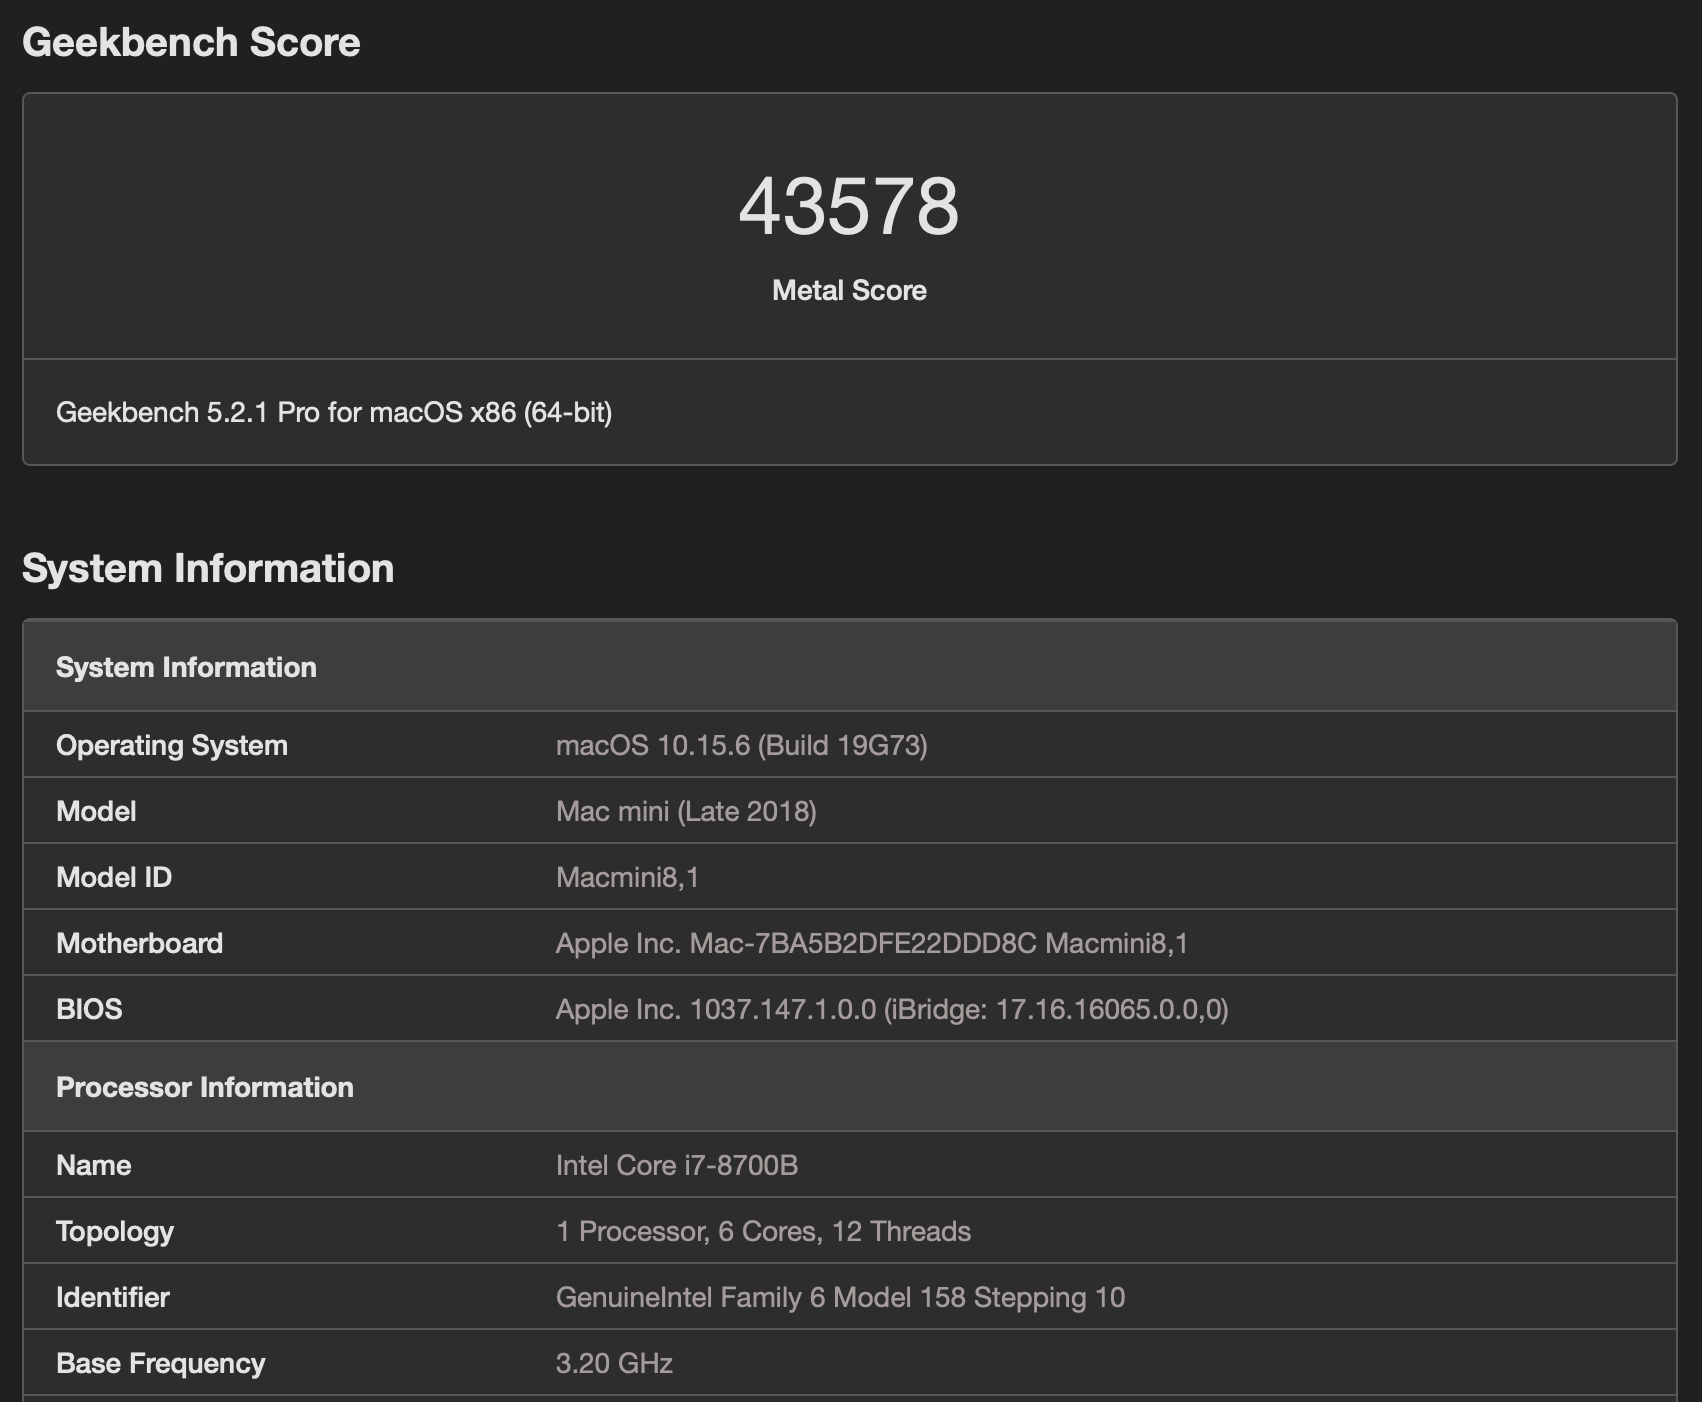Click the Processor Information table header
1702x1402 pixels.
(849, 1087)
